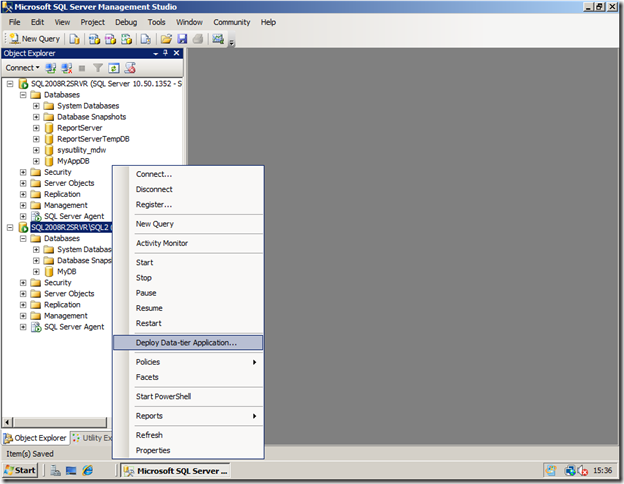Click the Refresh icon in Object Explorer toolbar

tap(114, 68)
